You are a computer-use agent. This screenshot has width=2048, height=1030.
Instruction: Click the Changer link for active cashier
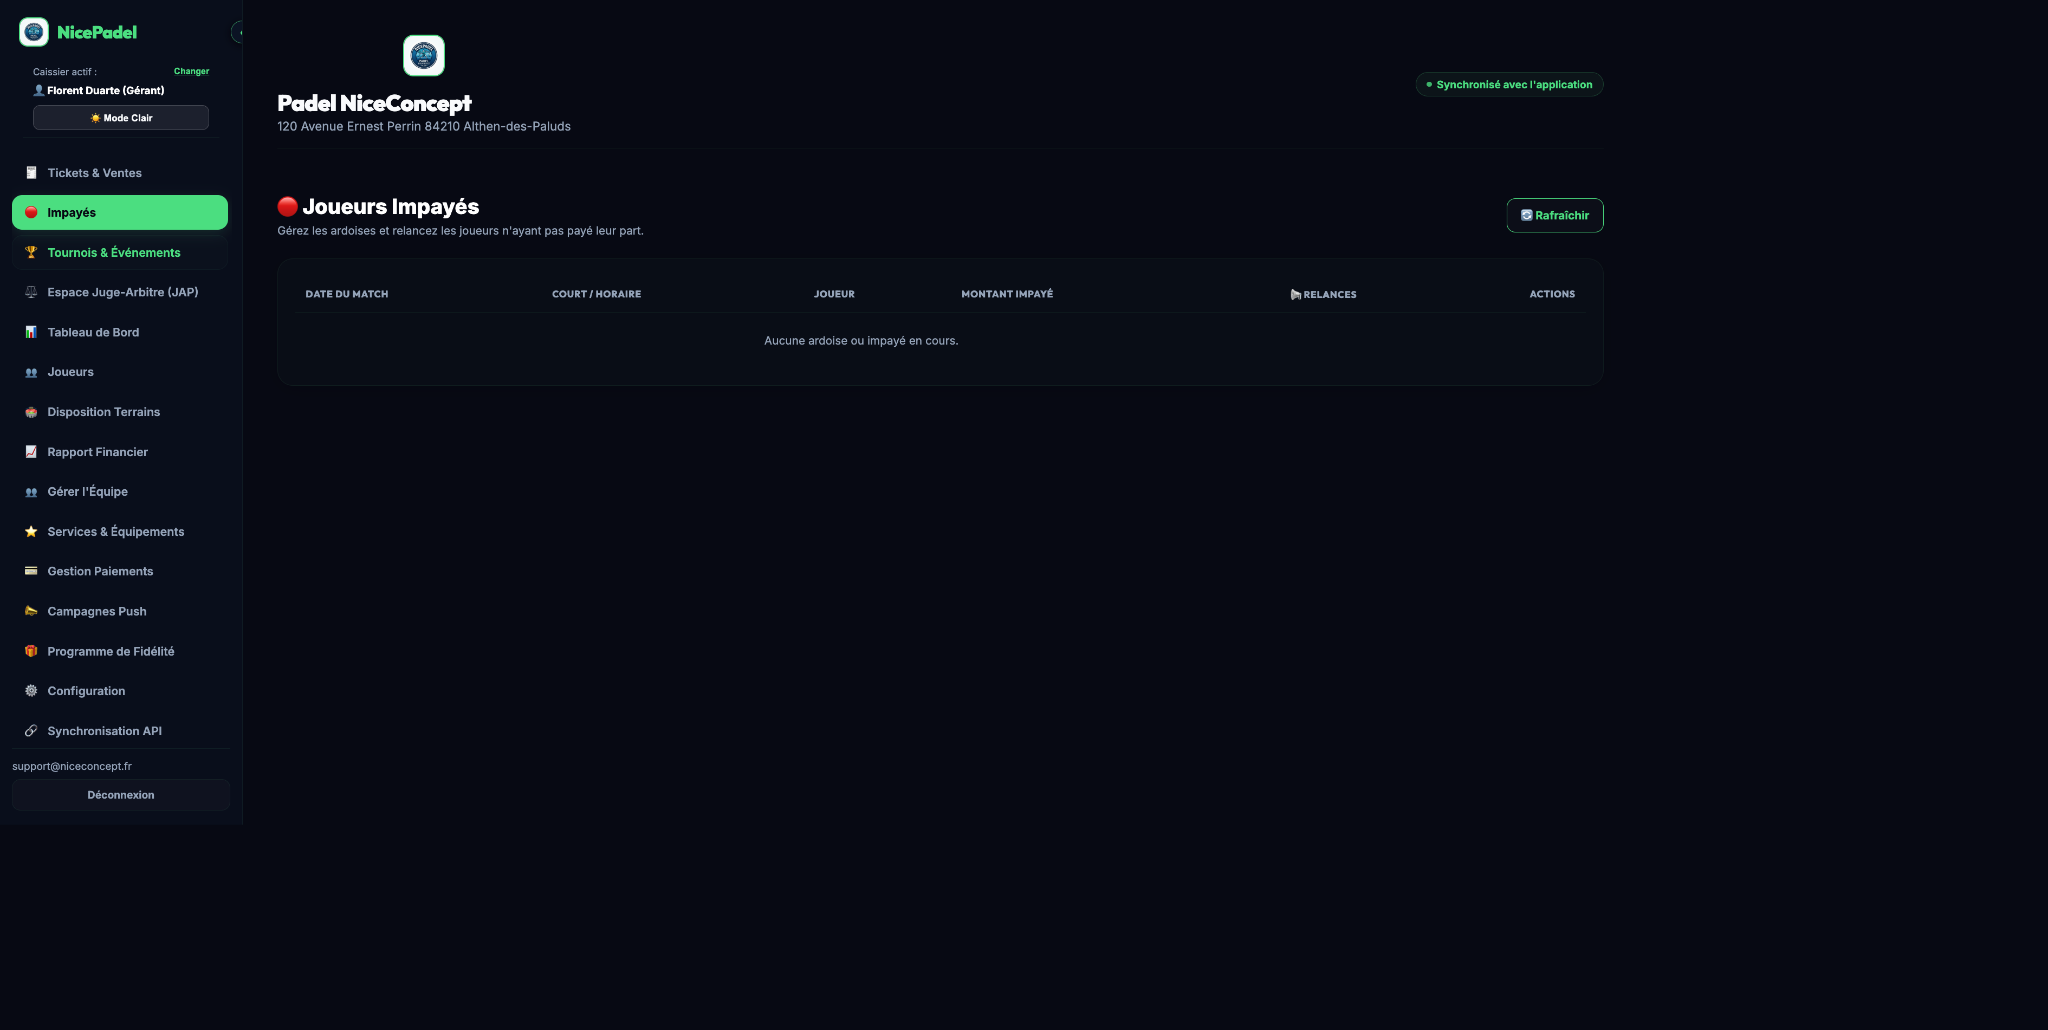point(191,71)
